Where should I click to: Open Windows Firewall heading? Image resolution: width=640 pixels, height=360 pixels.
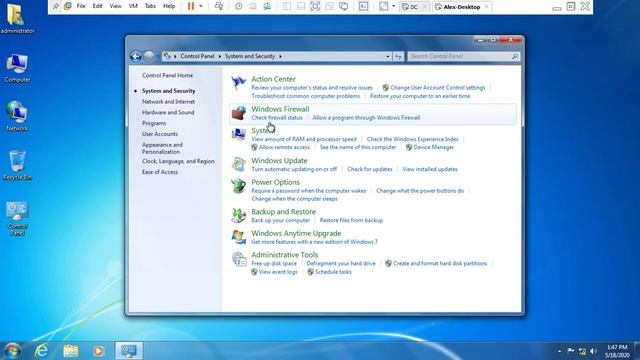click(x=280, y=109)
